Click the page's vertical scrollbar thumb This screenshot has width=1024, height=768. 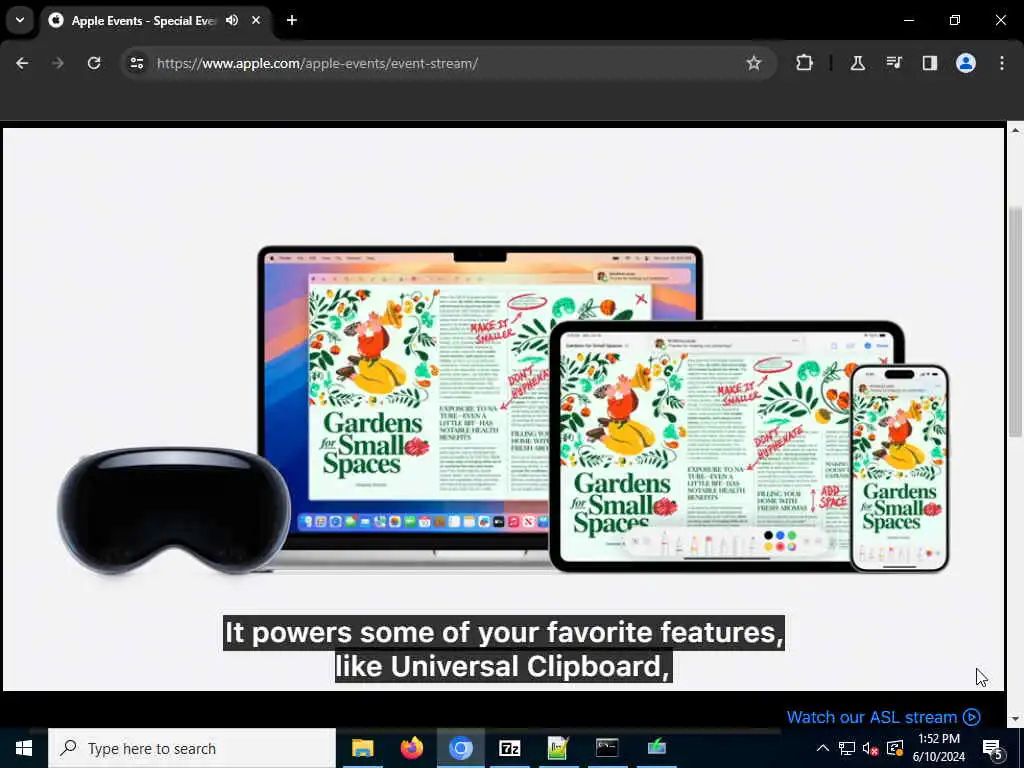tap(1015, 322)
